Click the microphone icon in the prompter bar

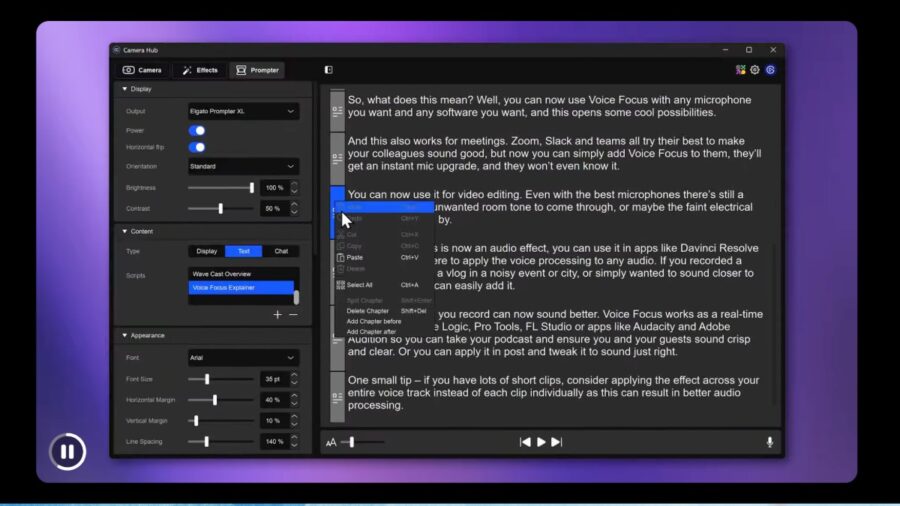pyautogui.click(x=769, y=442)
